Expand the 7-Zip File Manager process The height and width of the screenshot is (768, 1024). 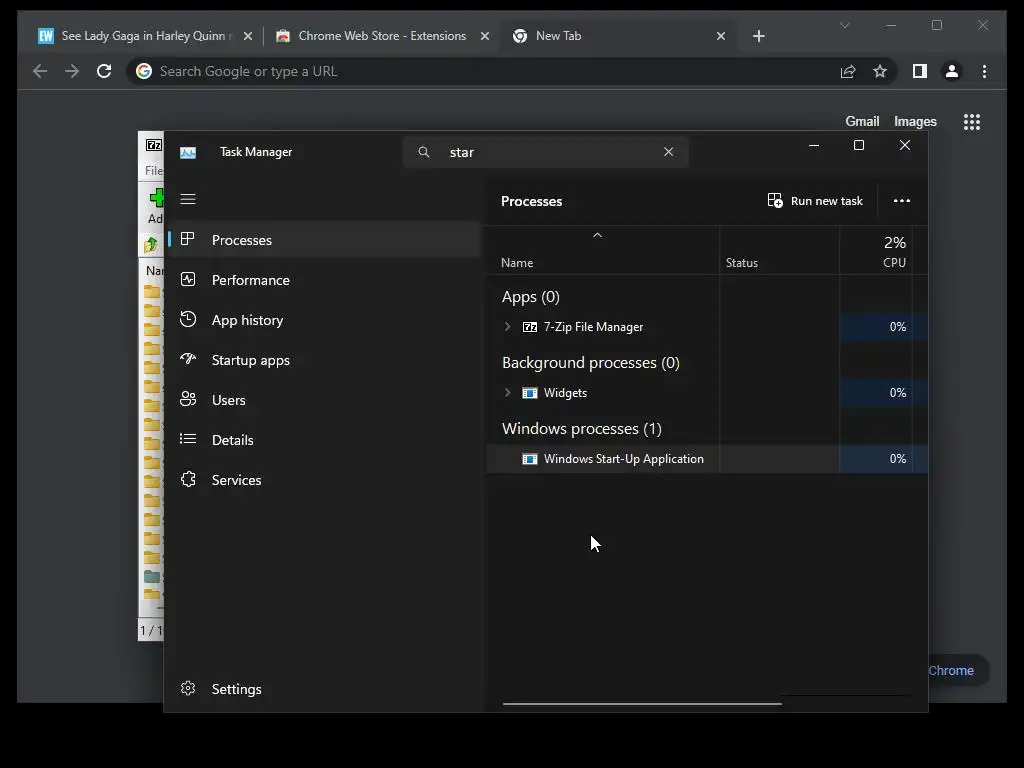[x=507, y=327]
